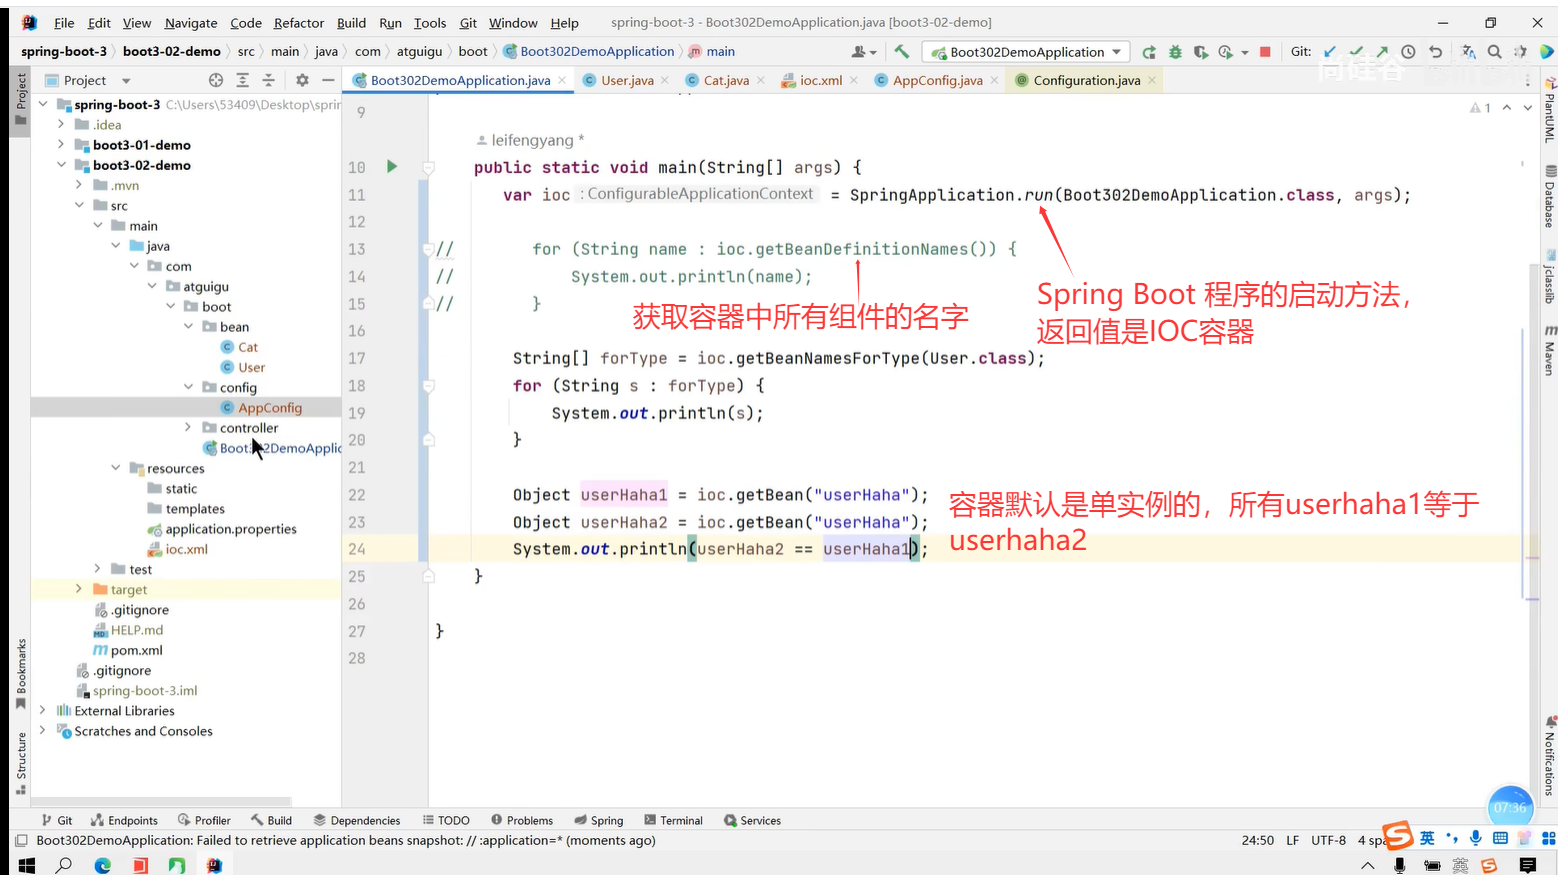Toggle the Spring tool window at bottom
1558x875 pixels.
(598, 820)
